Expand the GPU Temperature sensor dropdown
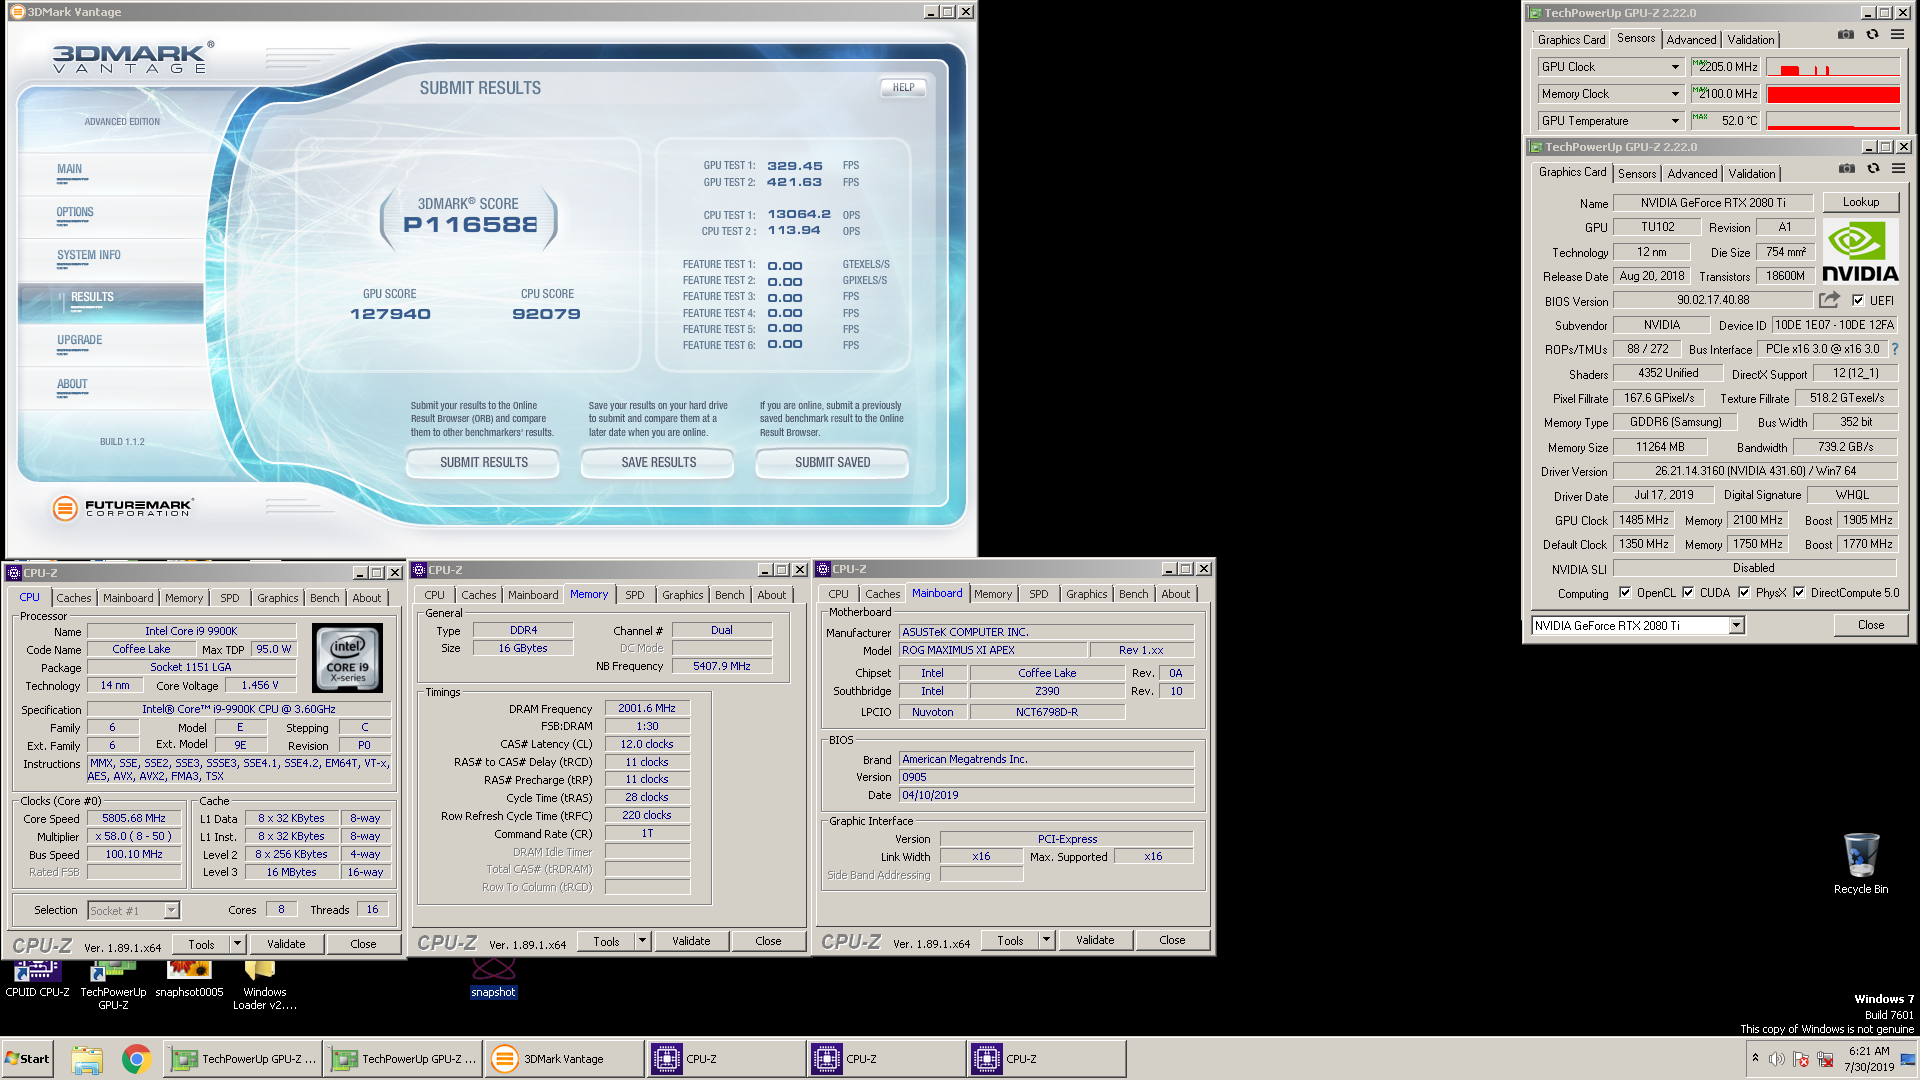The height and width of the screenshot is (1080, 1920). pyautogui.click(x=1675, y=121)
